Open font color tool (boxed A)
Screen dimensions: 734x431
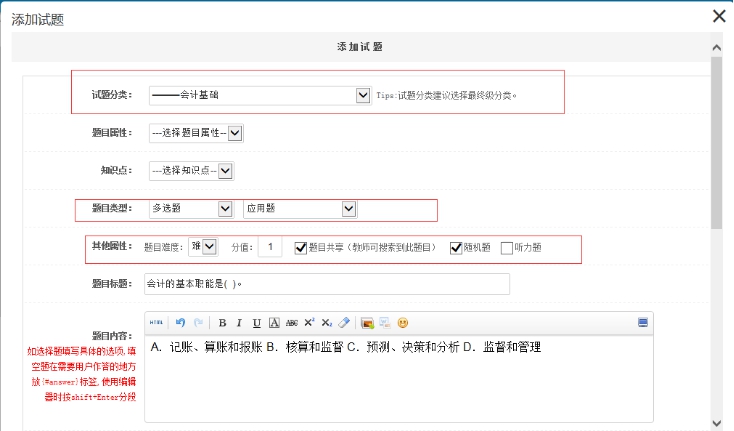[274, 323]
